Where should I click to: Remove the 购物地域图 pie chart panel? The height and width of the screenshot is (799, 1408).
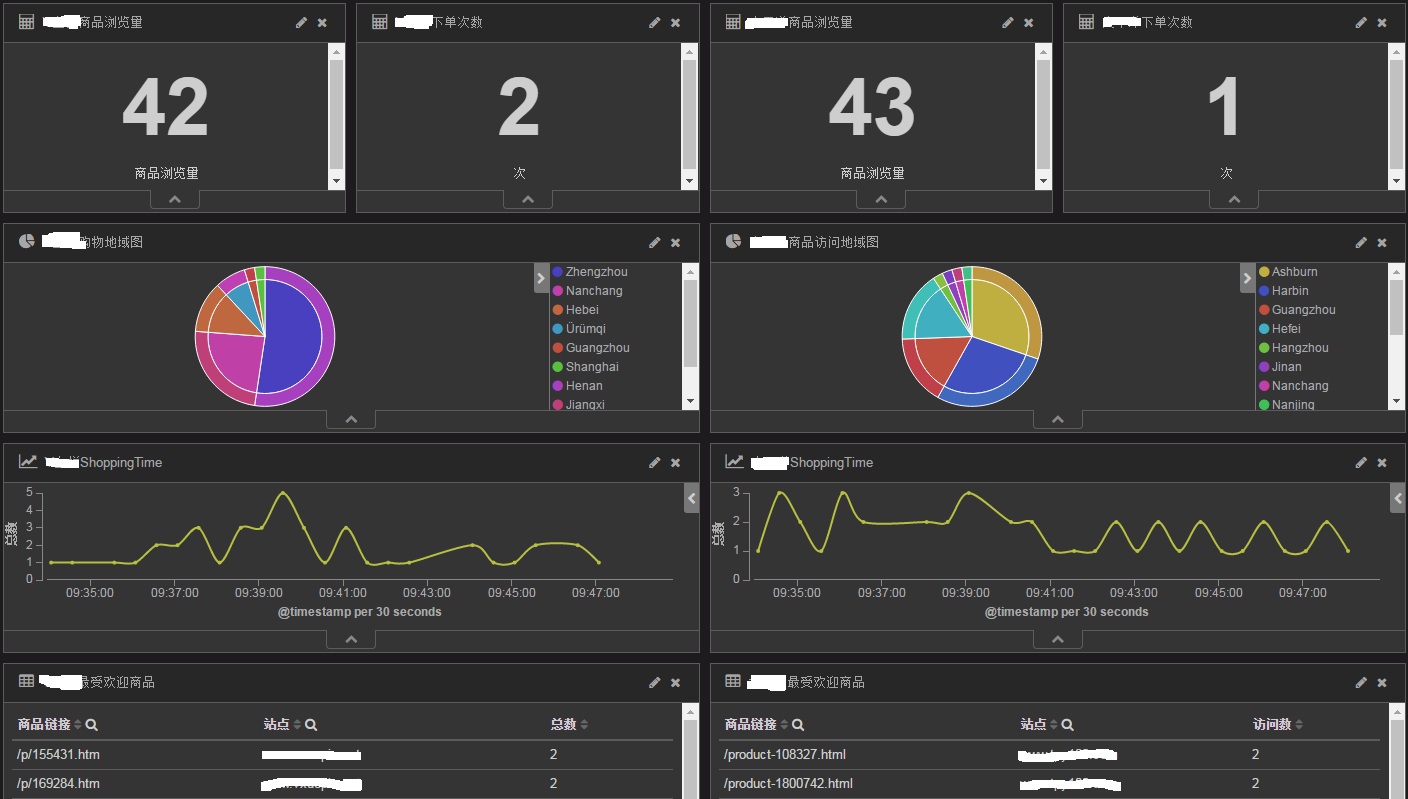(x=675, y=242)
